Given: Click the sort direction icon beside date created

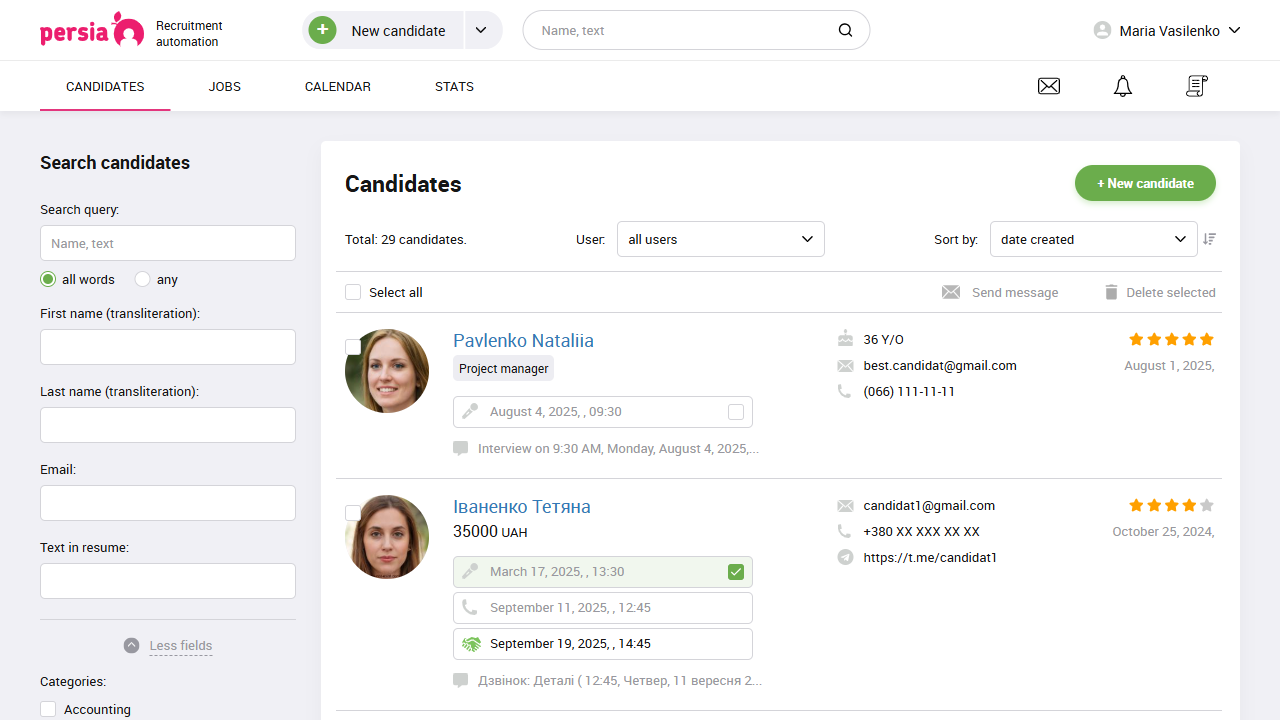Looking at the screenshot, I should [x=1209, y=239].
